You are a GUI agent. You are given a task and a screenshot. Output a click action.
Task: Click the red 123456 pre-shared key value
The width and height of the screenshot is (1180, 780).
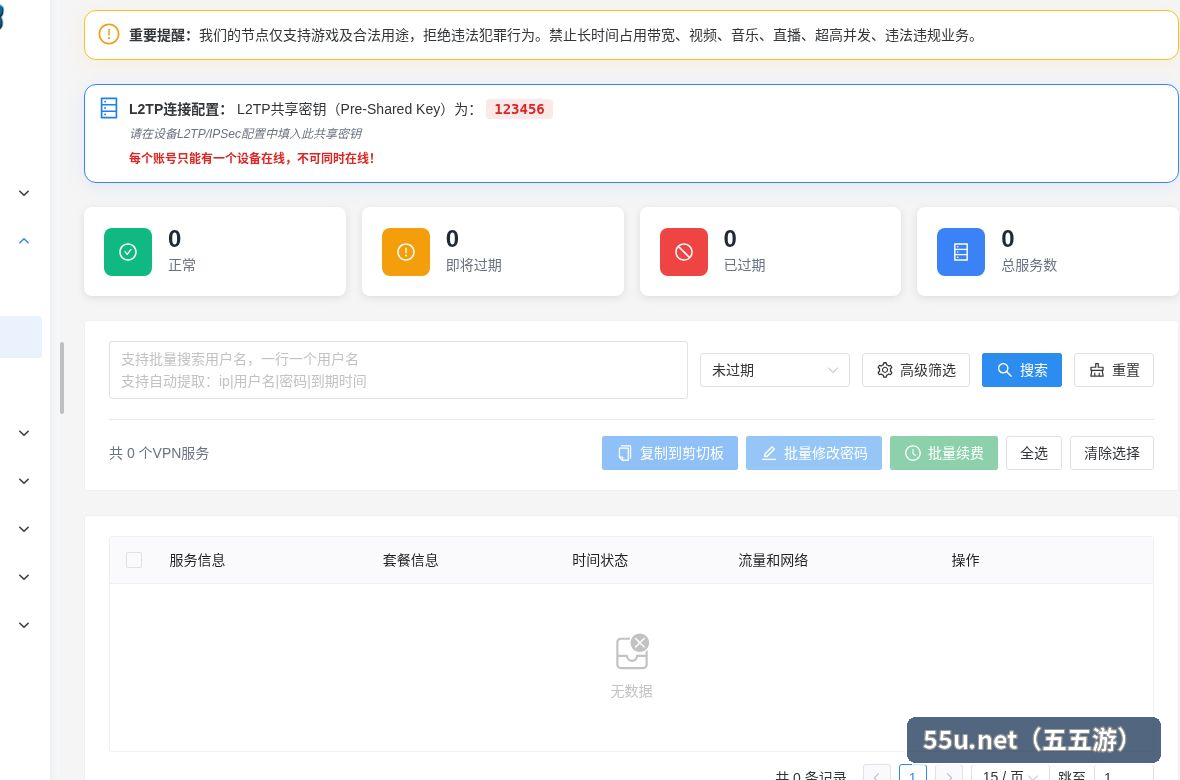(519, 109)
